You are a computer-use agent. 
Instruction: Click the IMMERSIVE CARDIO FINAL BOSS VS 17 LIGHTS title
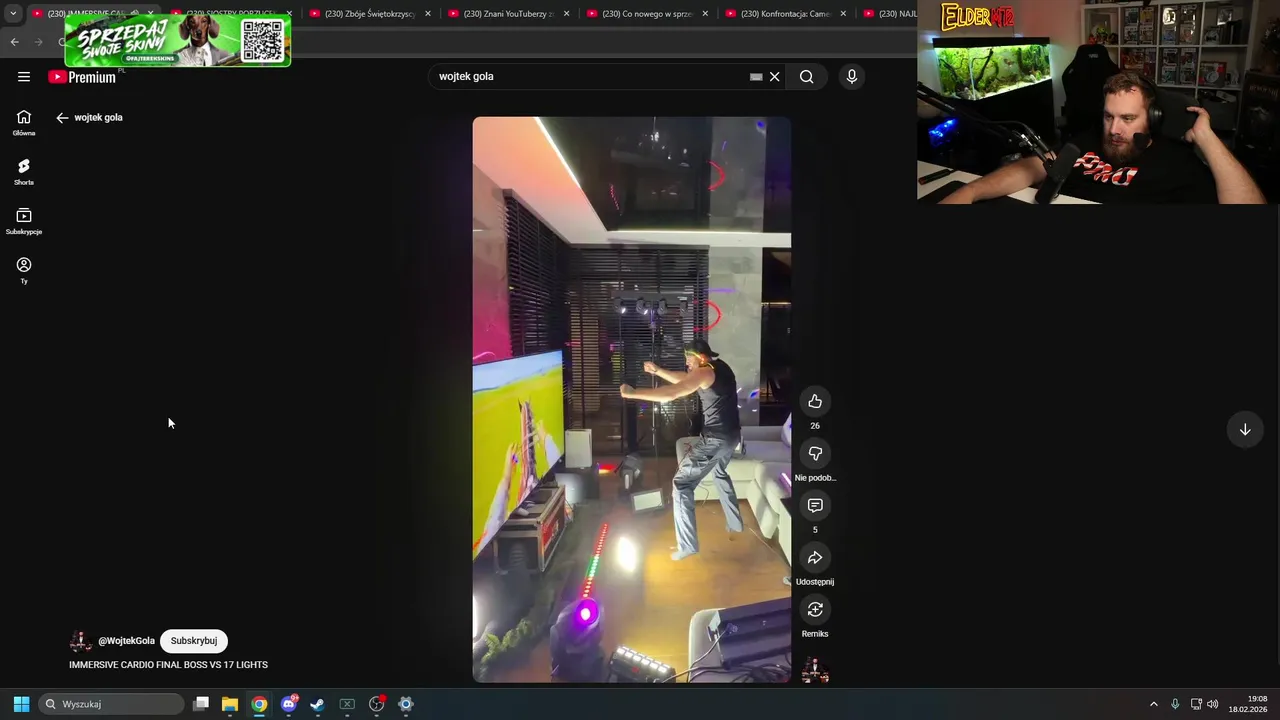[x=168, y=665]
